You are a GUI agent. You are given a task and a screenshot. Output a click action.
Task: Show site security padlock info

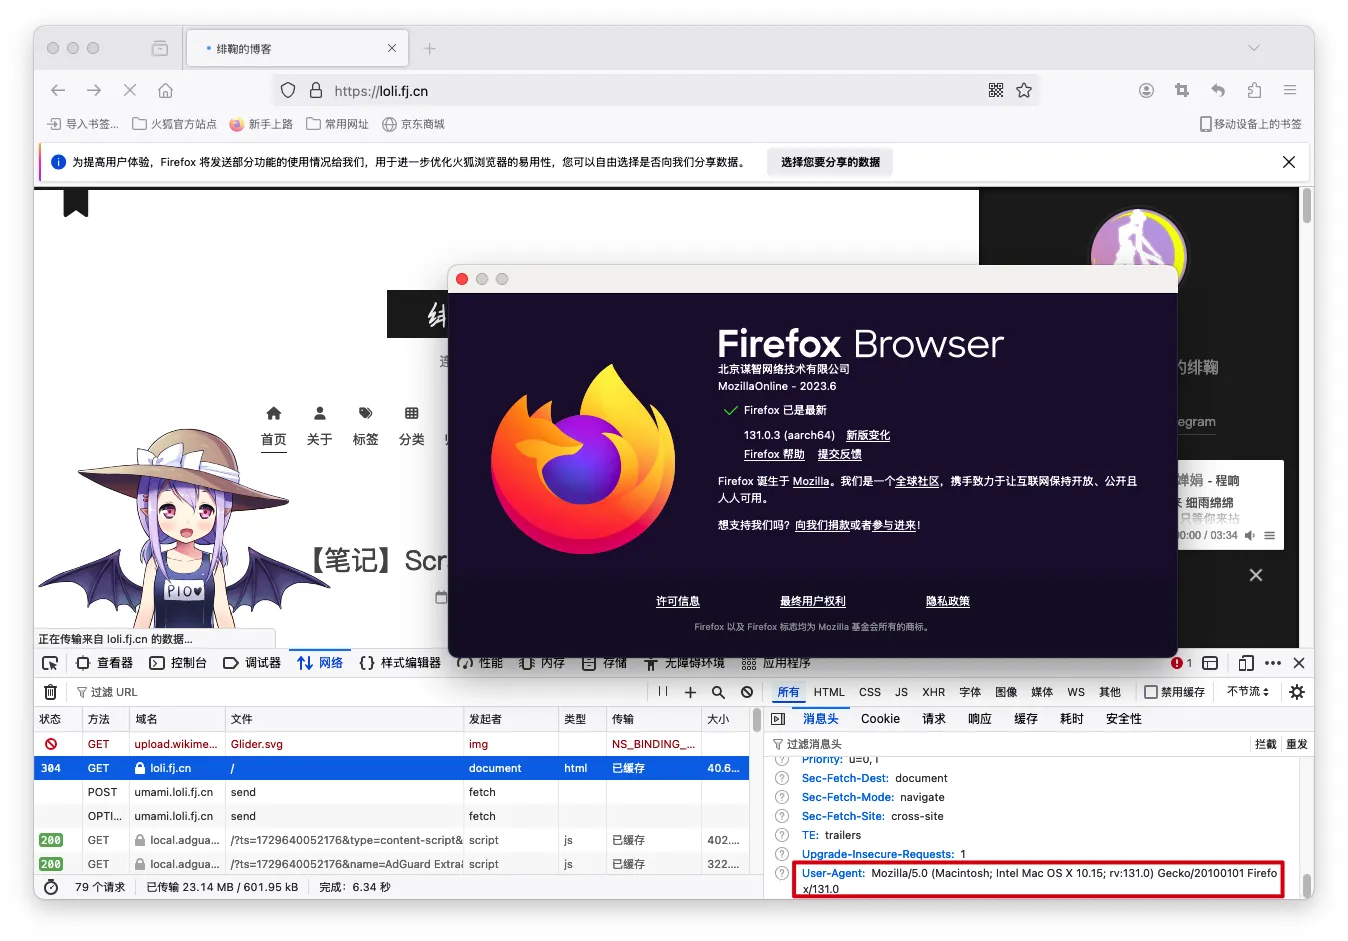coord(316,91)
